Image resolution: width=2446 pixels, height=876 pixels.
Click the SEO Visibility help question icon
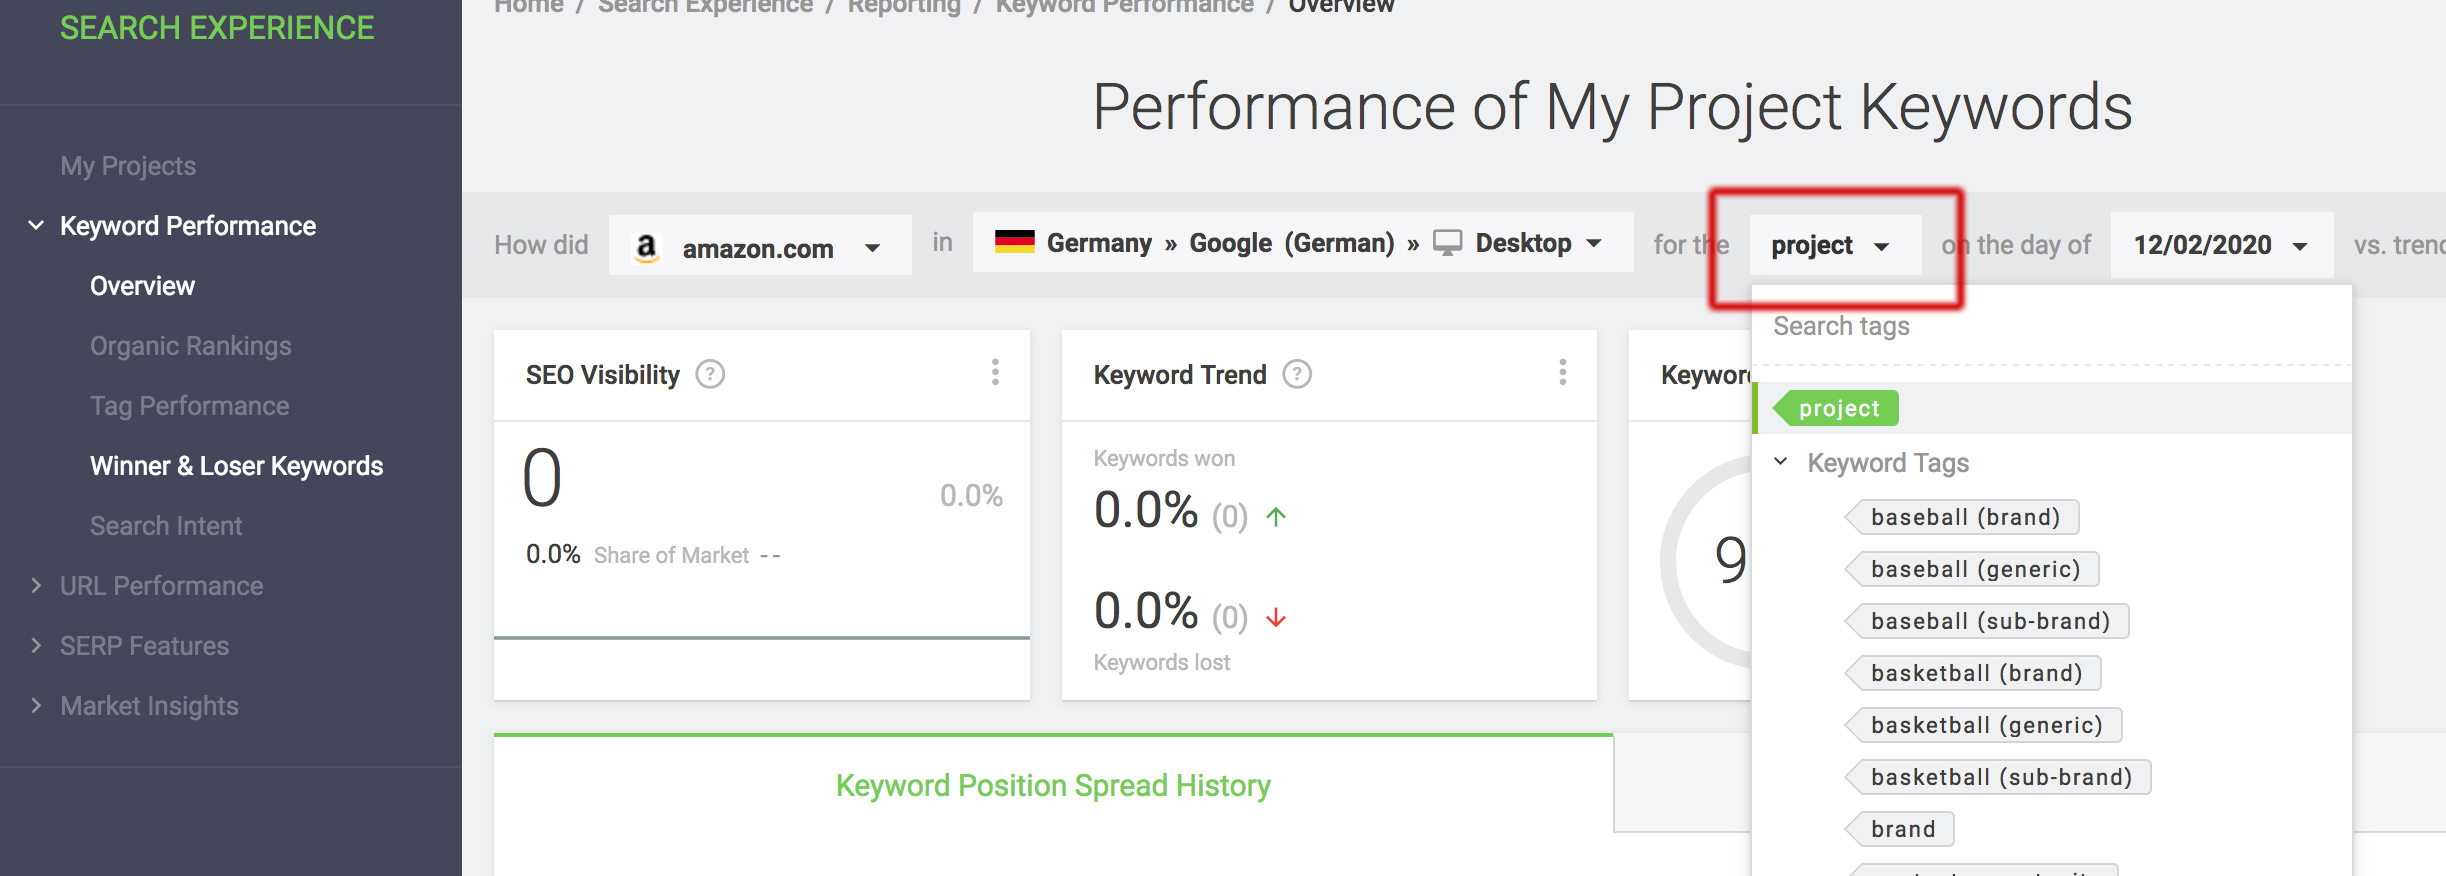point(710,375)
